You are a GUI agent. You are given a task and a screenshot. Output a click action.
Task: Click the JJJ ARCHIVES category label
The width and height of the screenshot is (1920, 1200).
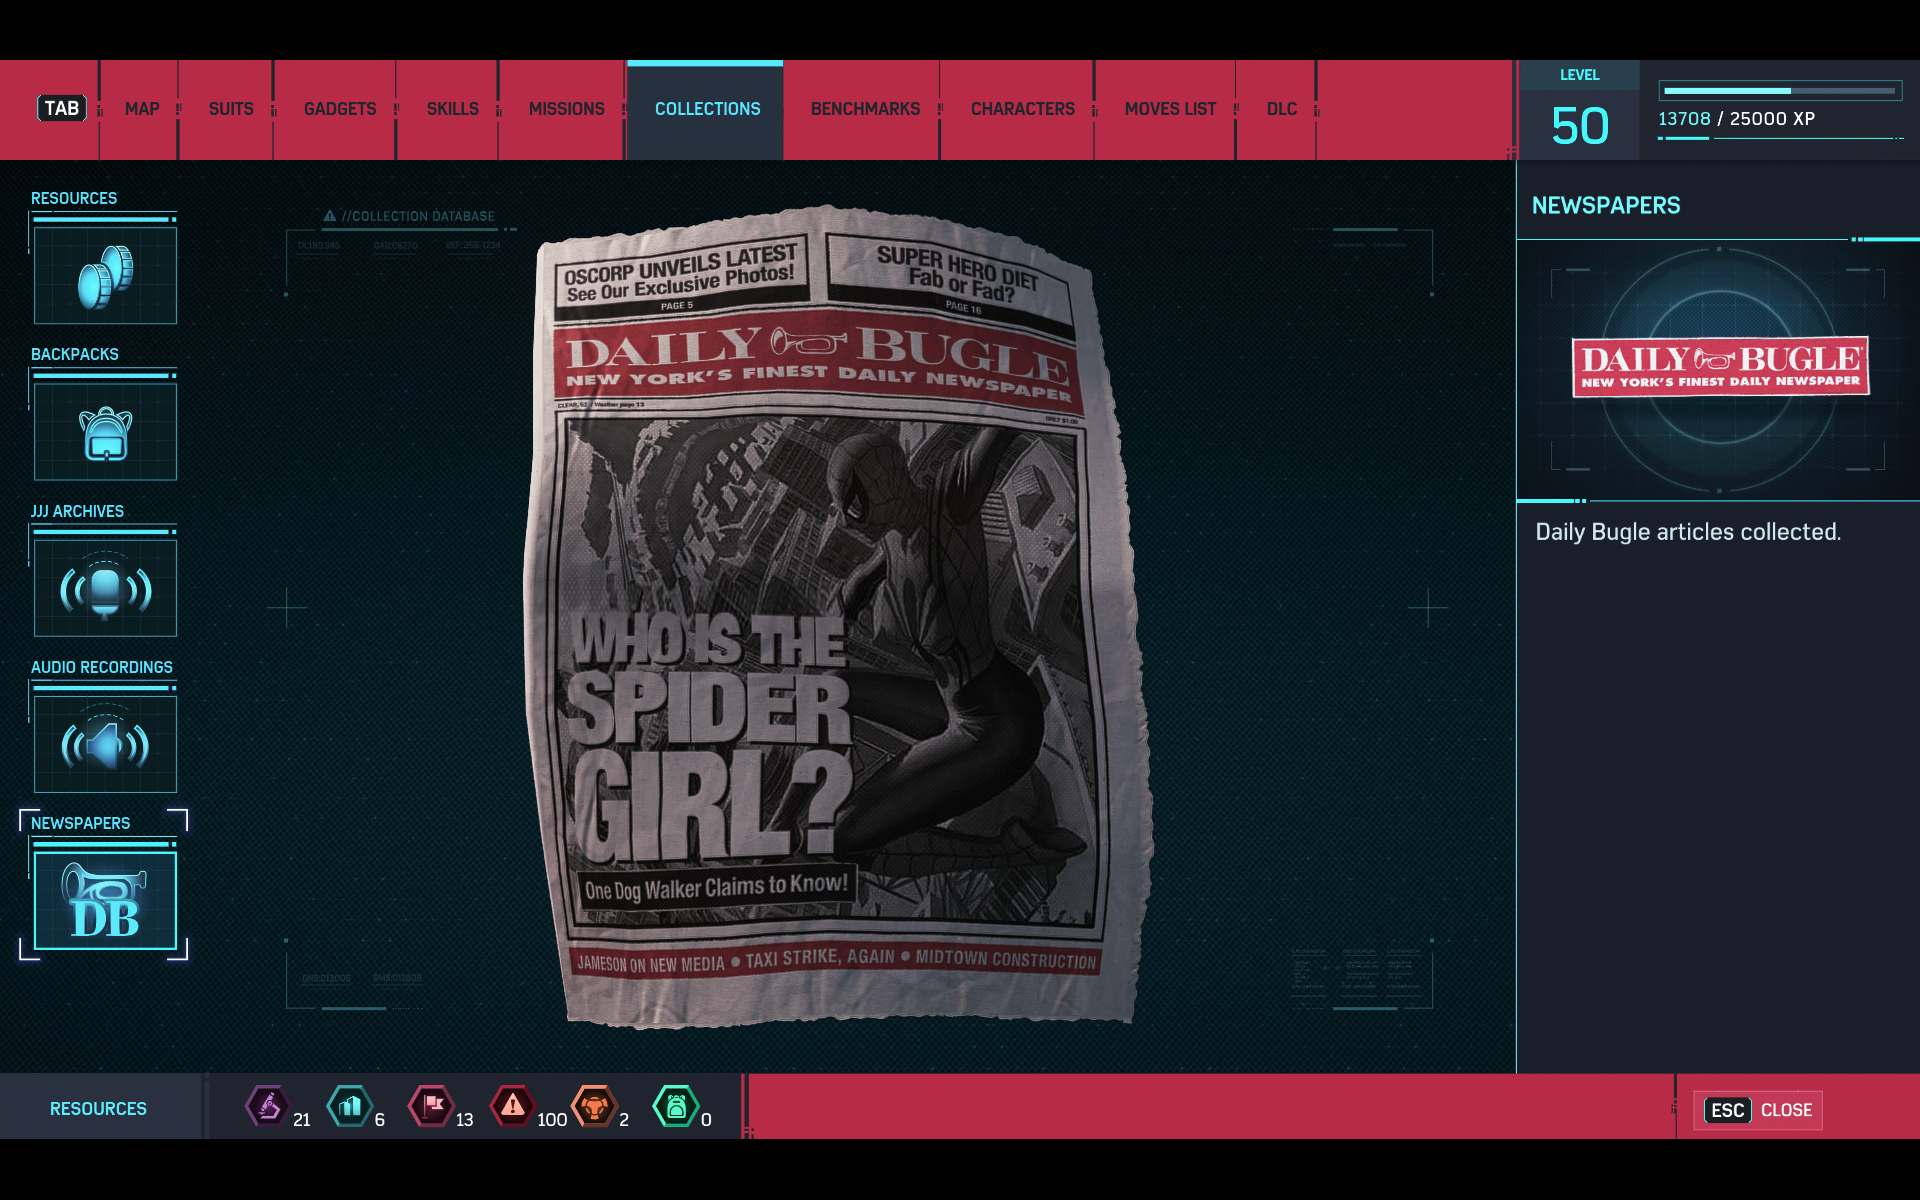click(77, 511)
